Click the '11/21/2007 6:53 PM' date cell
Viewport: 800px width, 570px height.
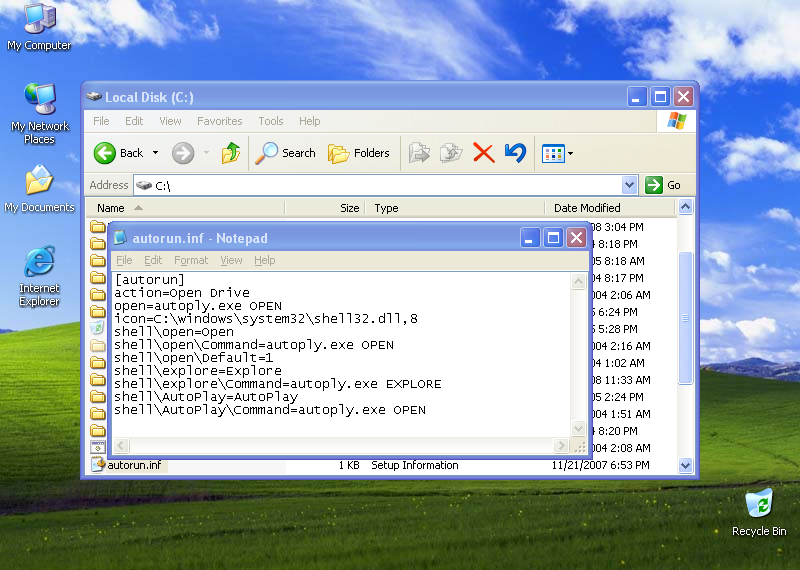601,465
